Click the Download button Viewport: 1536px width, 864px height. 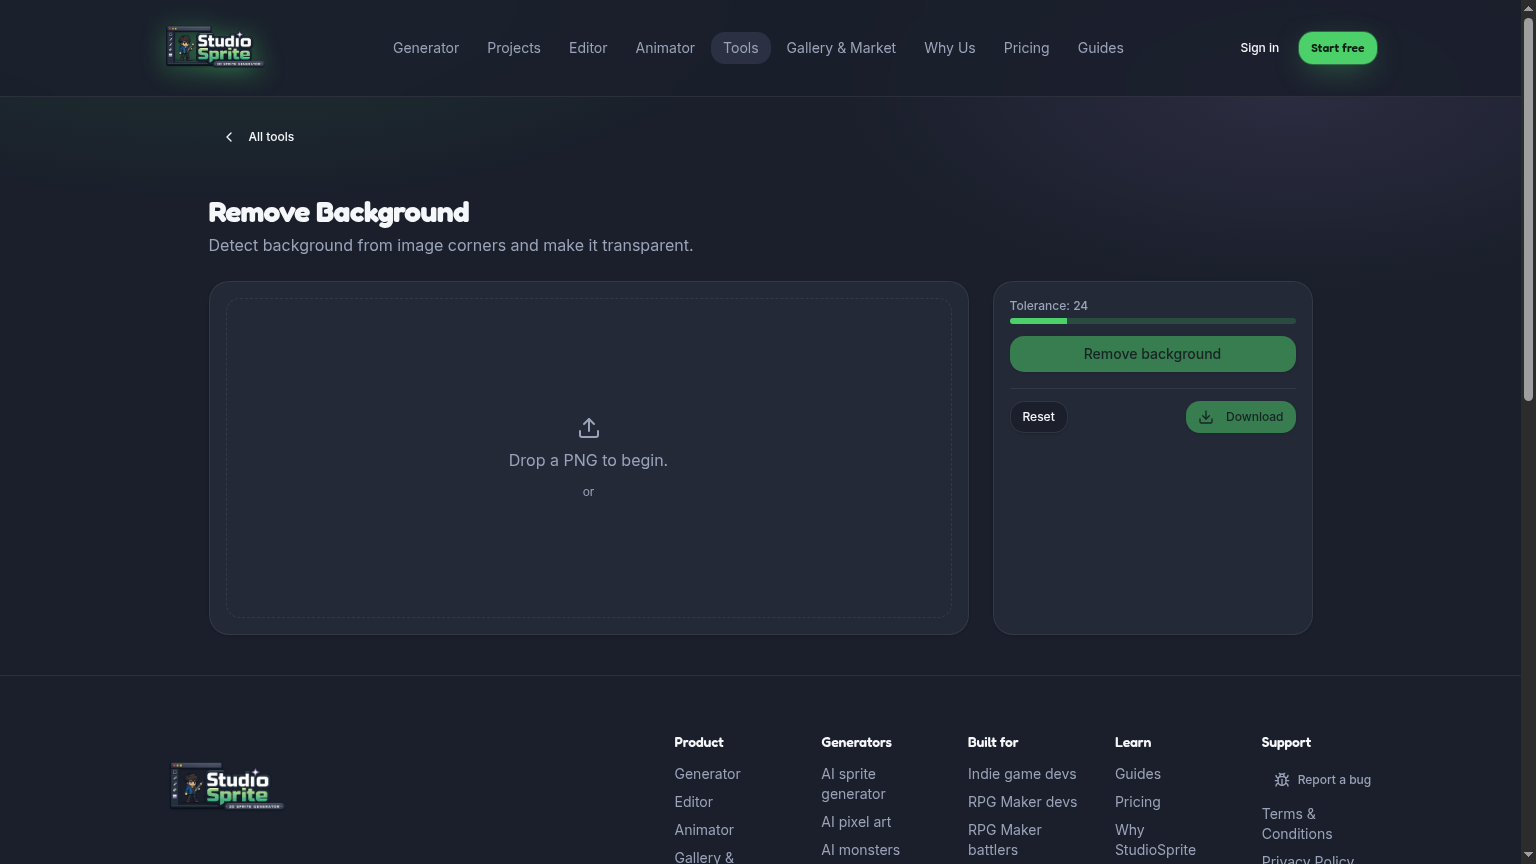(1240, 417)
